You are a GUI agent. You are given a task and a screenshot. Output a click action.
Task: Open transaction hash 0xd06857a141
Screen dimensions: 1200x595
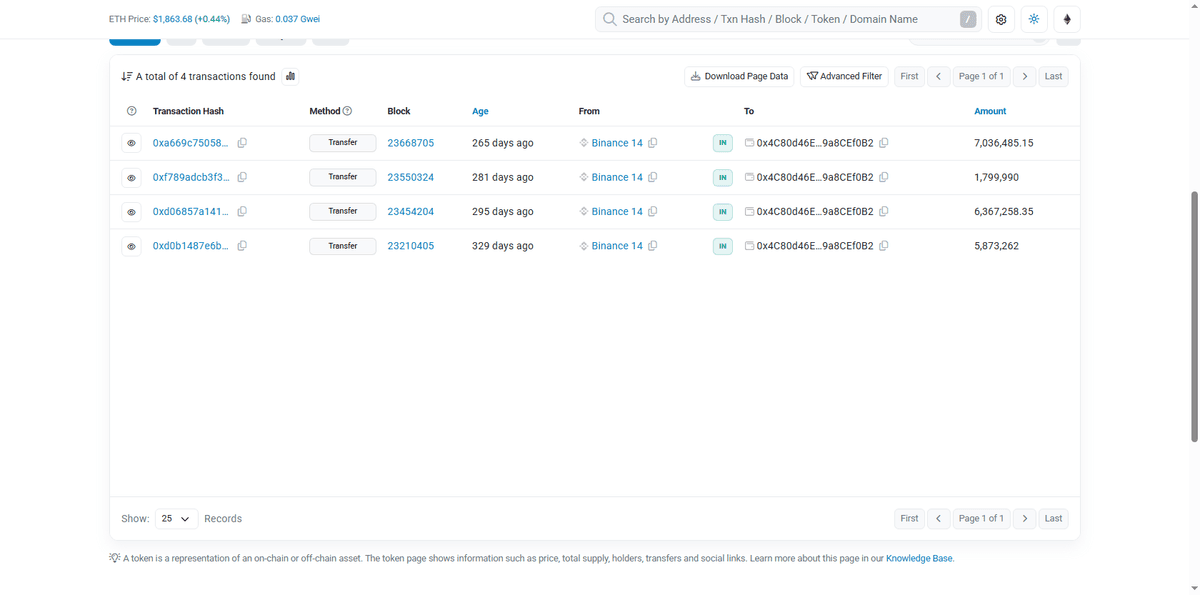(190, 211)
